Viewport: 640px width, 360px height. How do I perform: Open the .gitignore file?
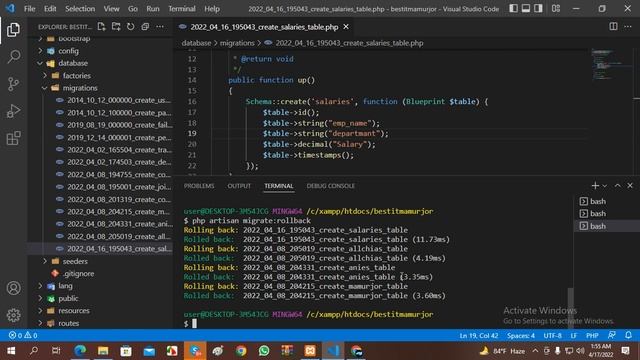click(x=78, y=273)
